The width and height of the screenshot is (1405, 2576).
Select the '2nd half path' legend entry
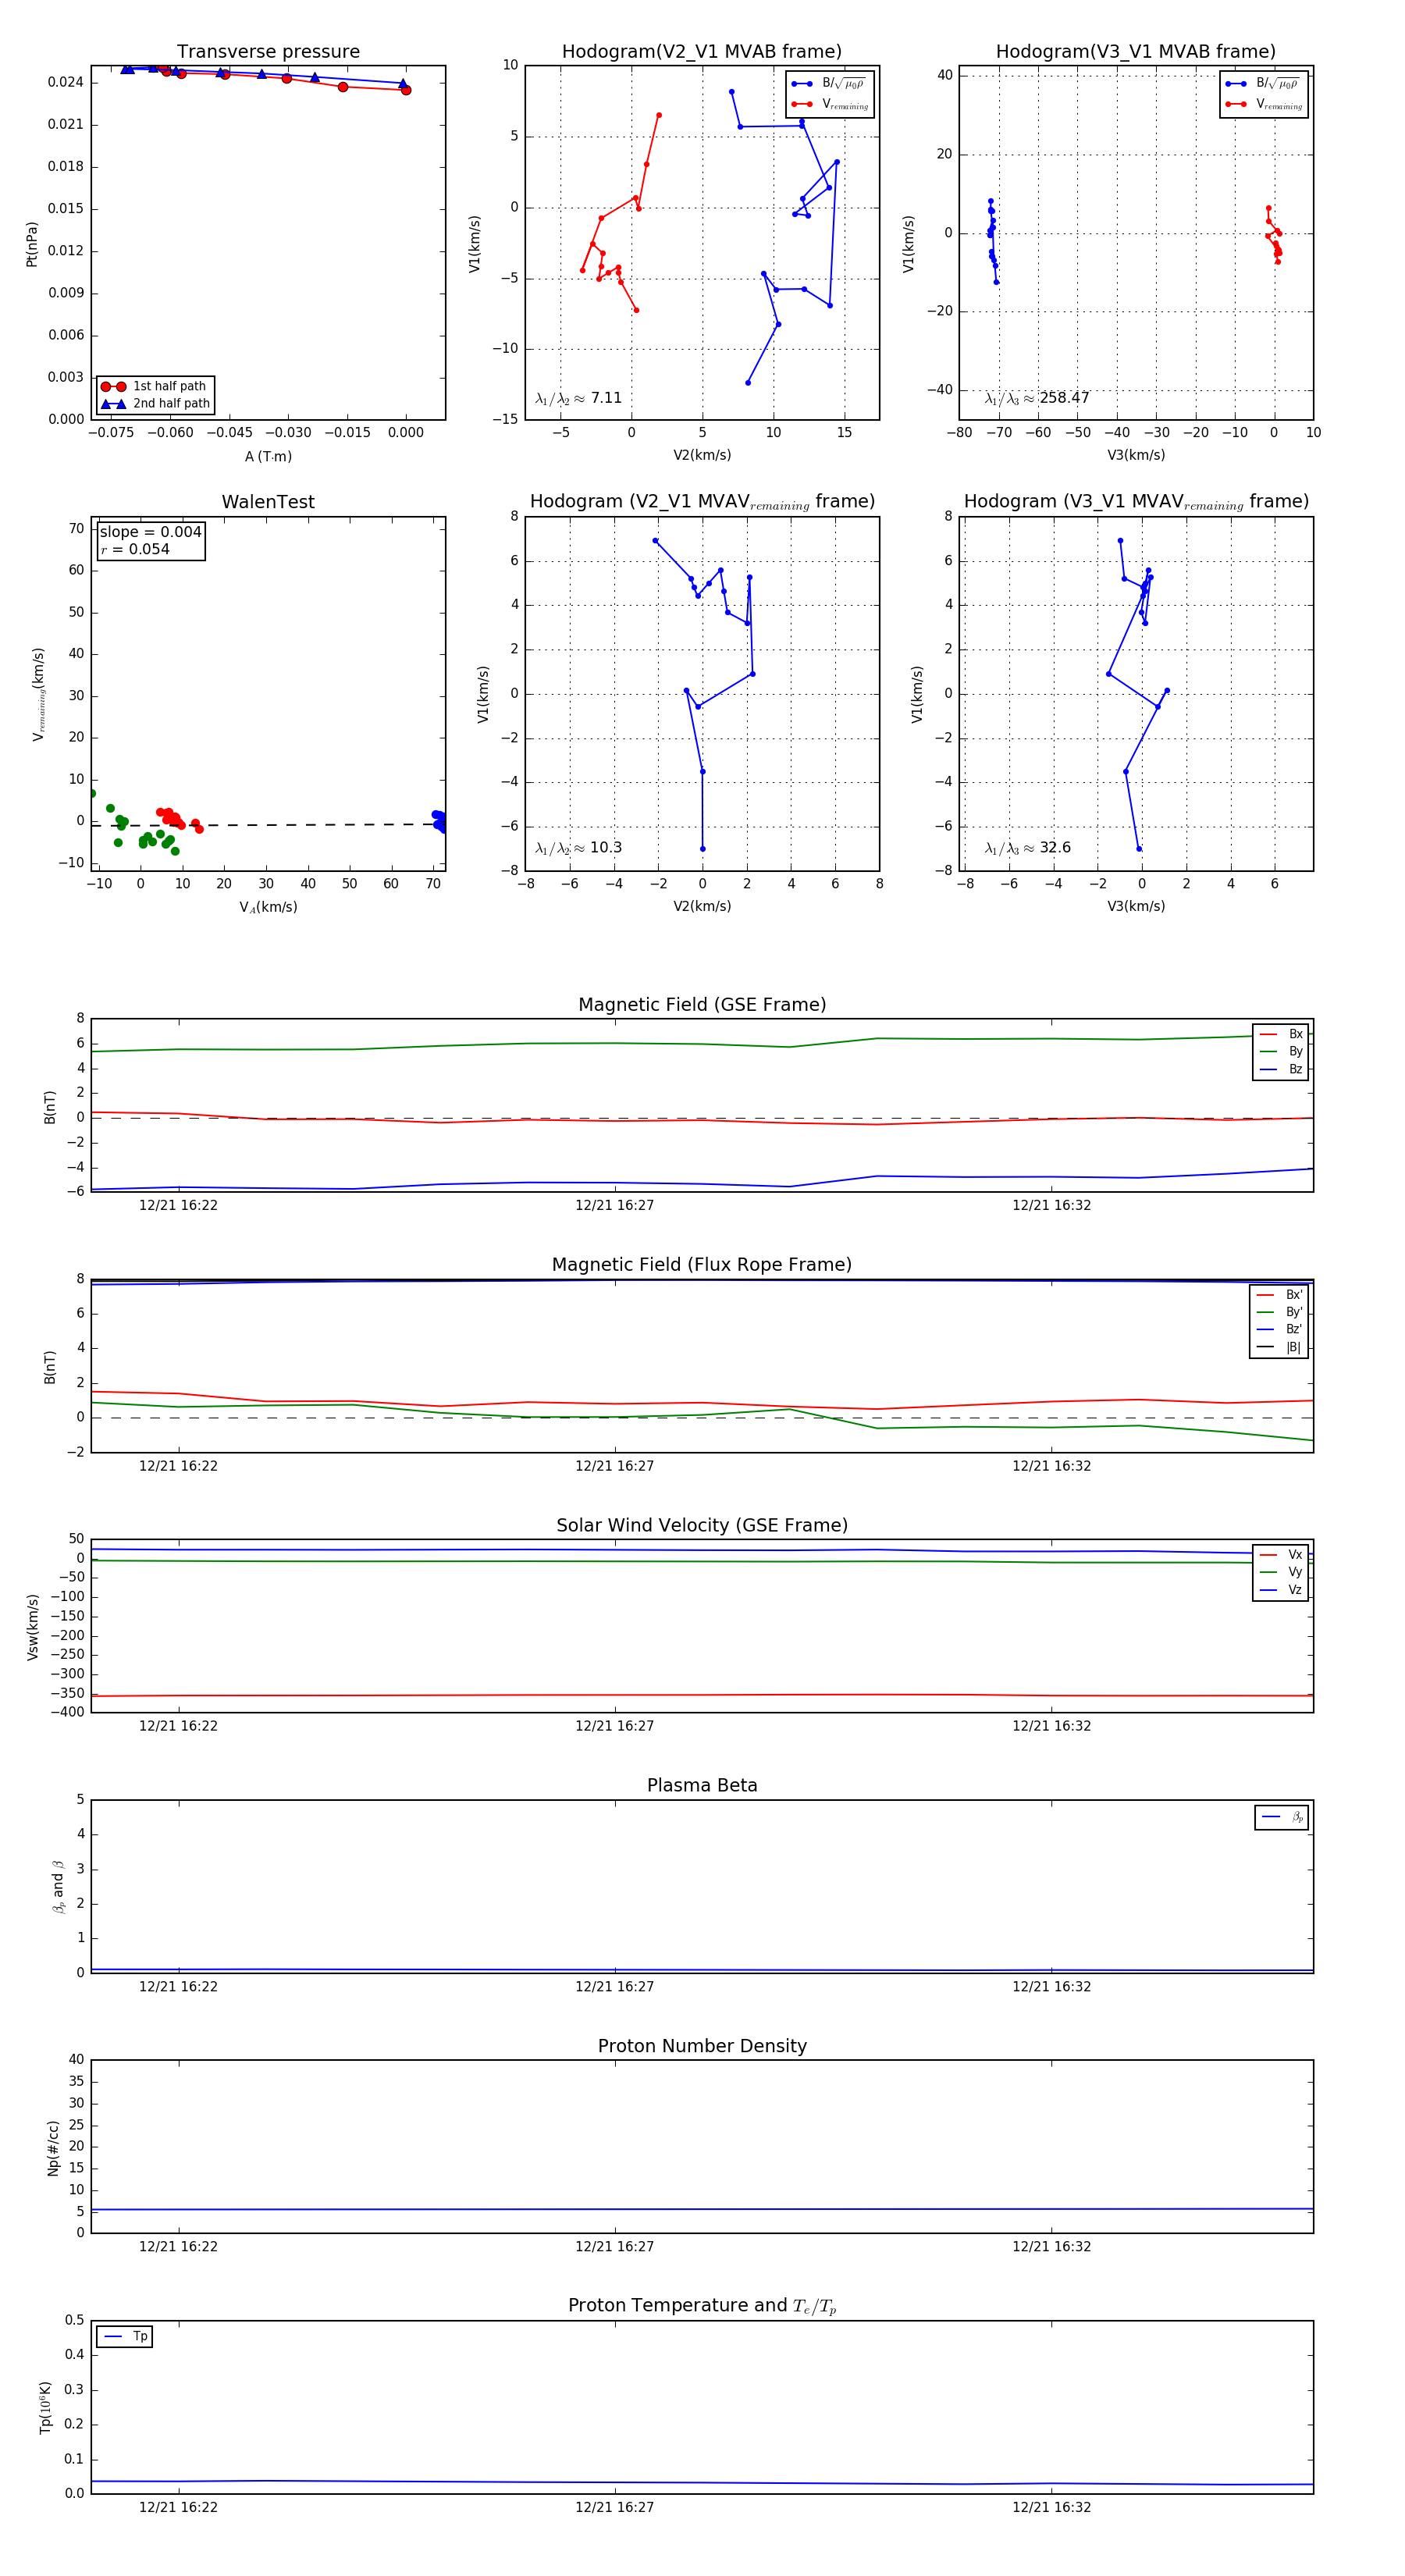coord(156,404)
